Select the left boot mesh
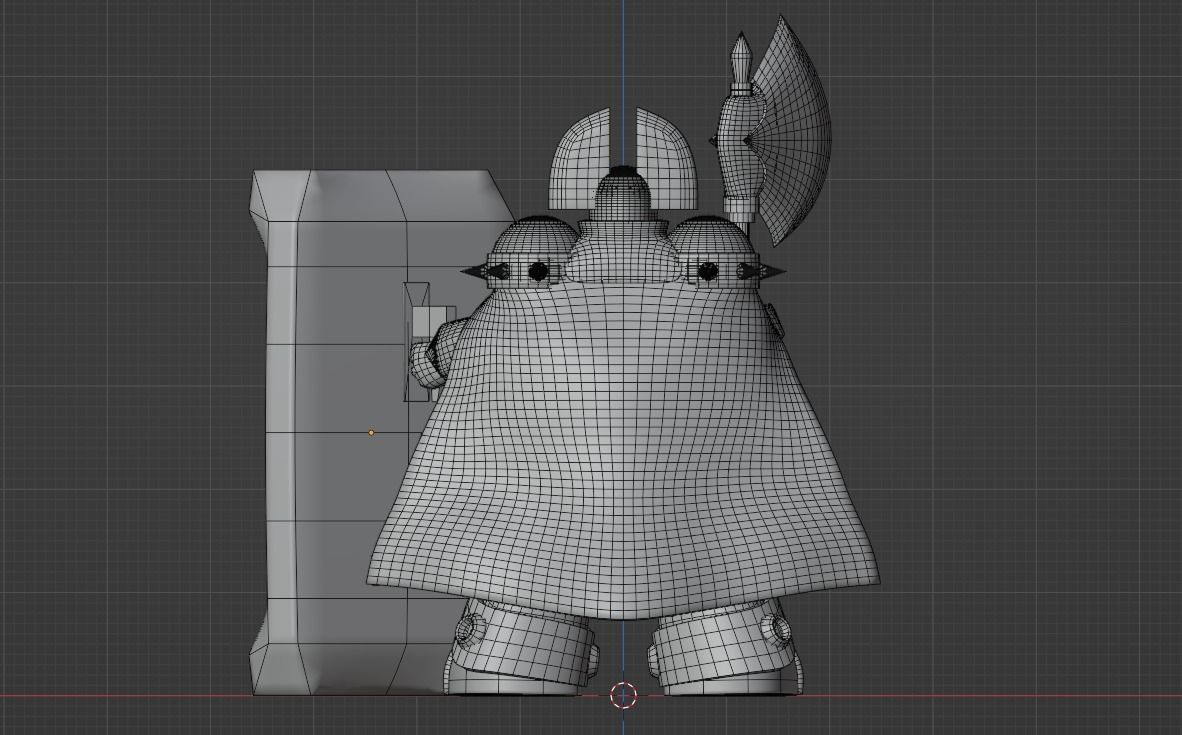 [x=522, y=647]
